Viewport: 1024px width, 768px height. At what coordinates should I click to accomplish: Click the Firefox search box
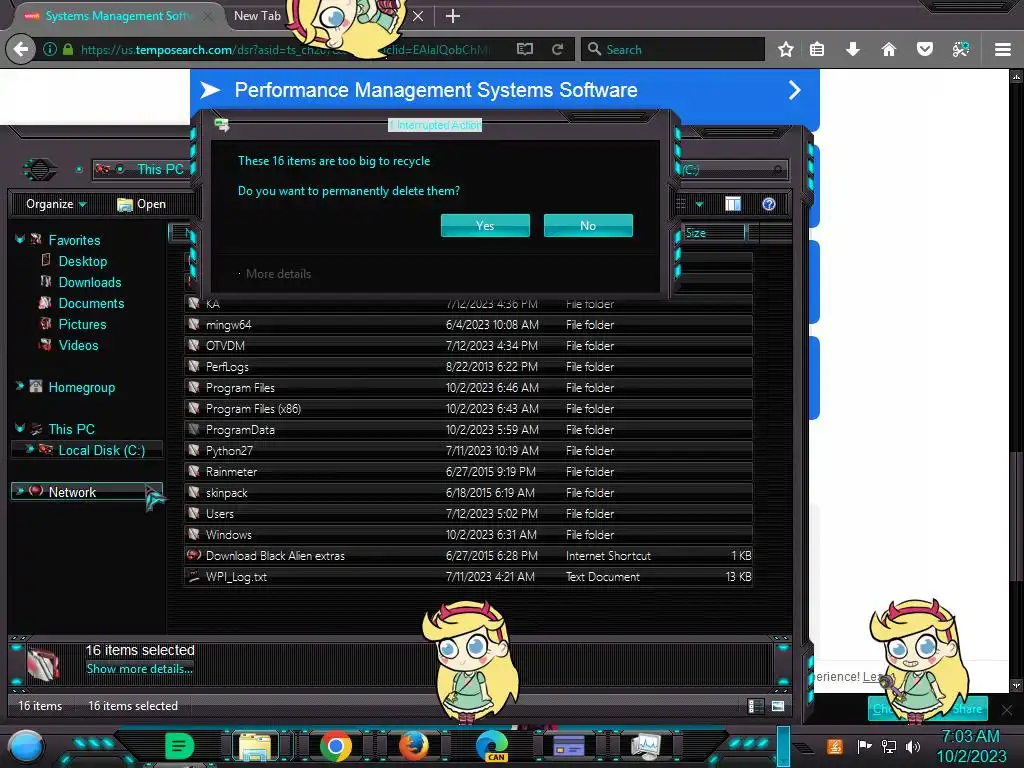673,49
